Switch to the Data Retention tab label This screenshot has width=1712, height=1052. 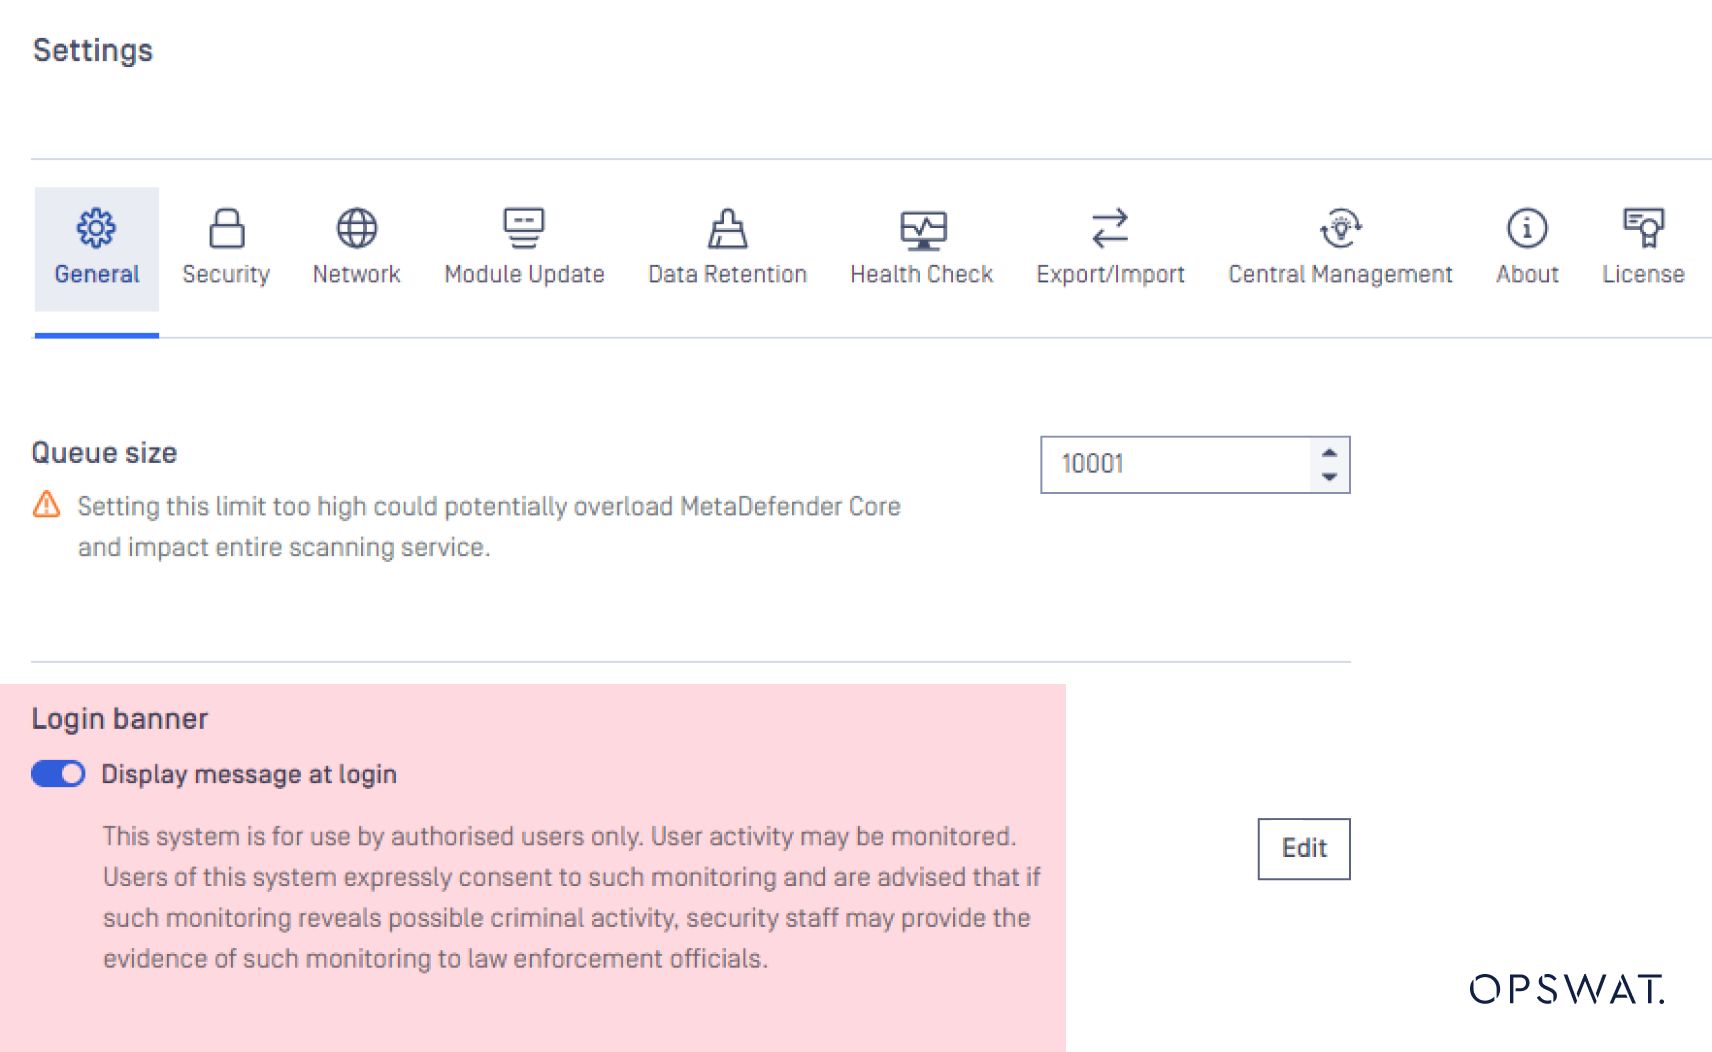tap(727, 274)
